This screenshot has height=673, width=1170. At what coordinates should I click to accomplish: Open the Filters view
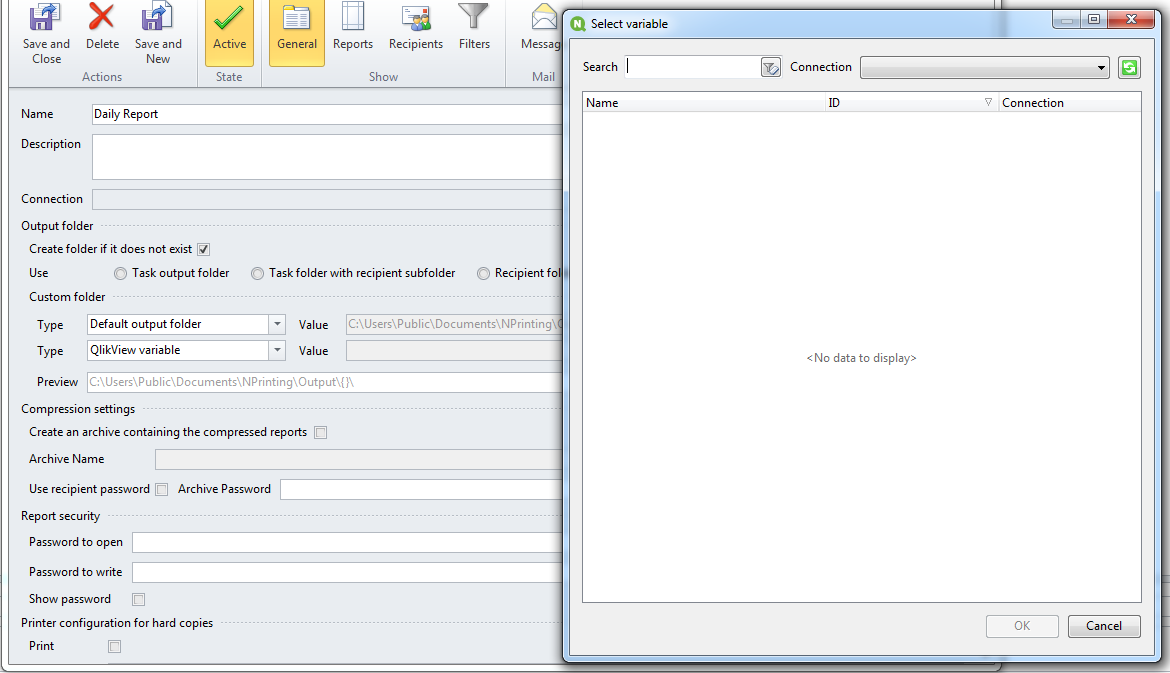[x=474, y=28]
